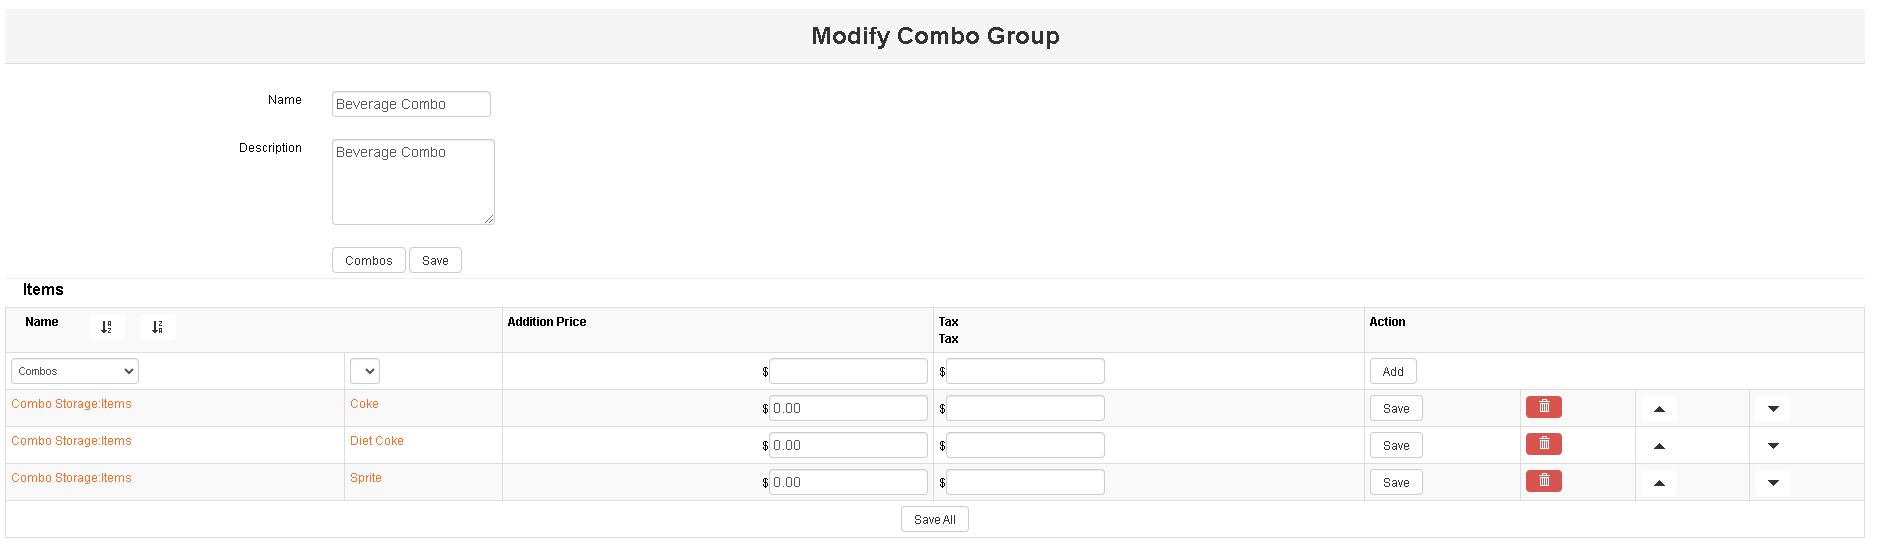Move Coke row down
1879x557 pixels.
pos(1773,409)
